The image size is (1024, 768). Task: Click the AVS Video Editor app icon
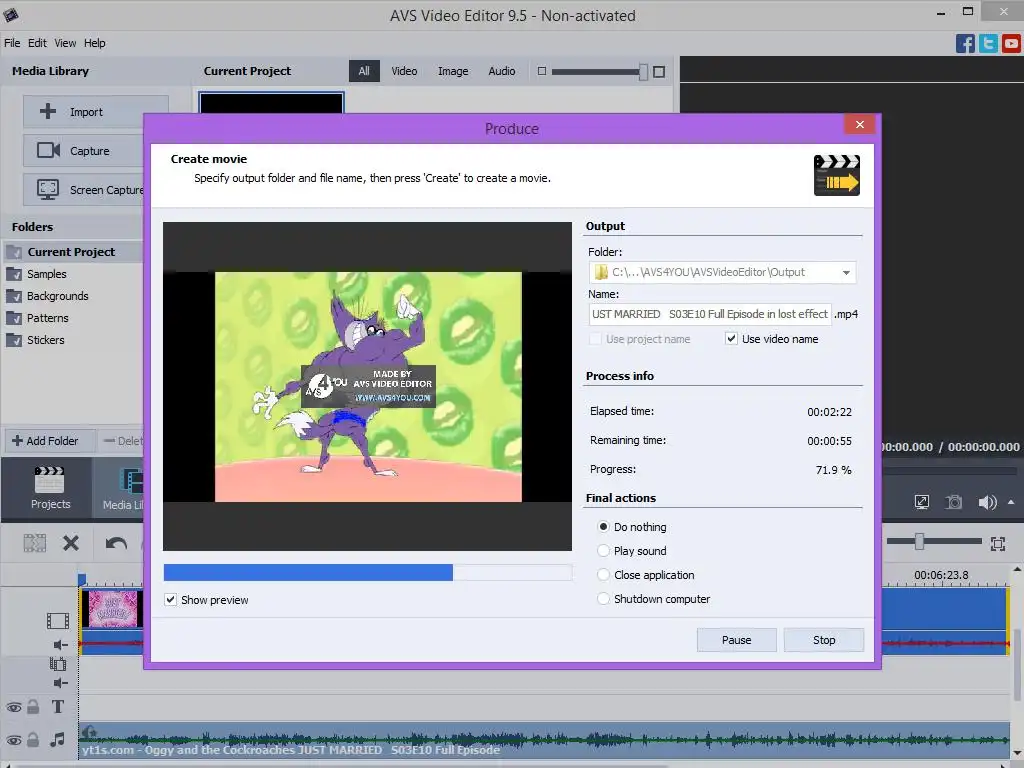10,14
